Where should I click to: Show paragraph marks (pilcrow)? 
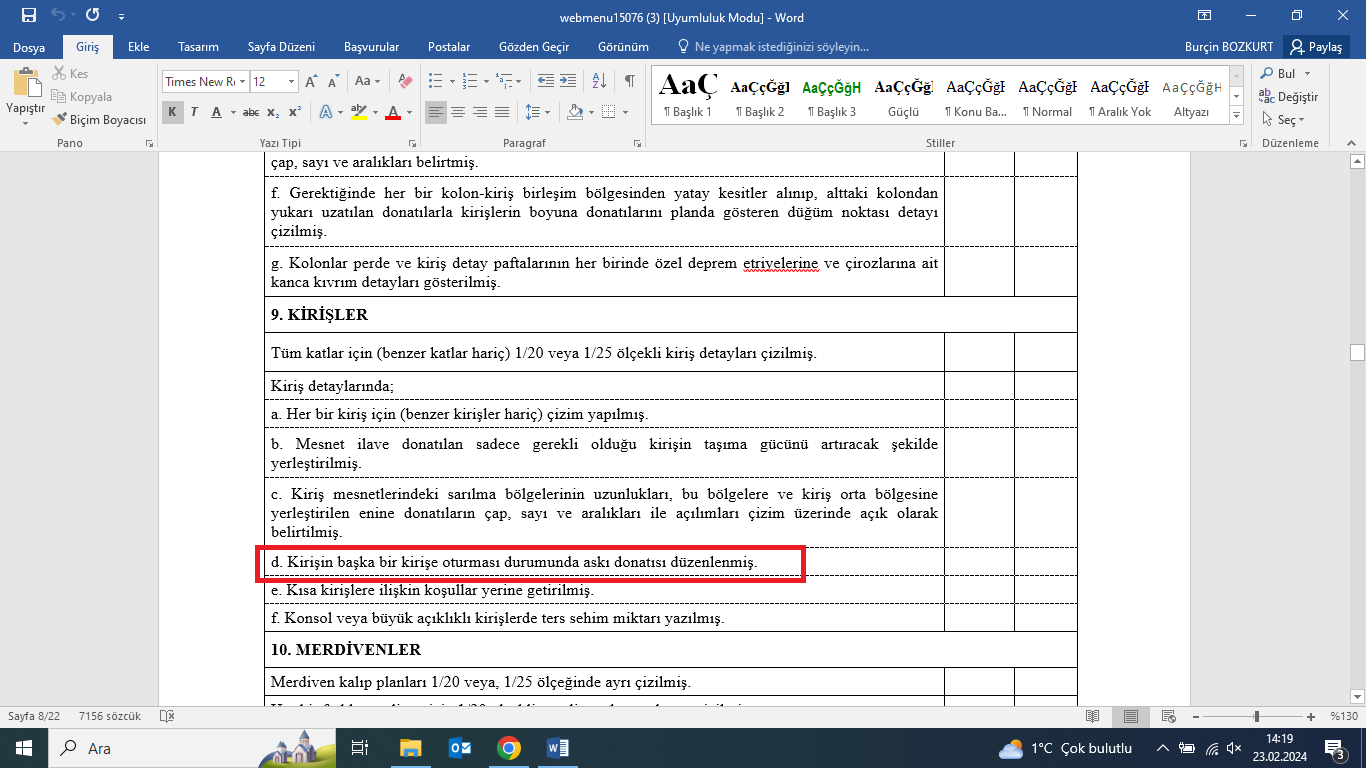point(629,82)
